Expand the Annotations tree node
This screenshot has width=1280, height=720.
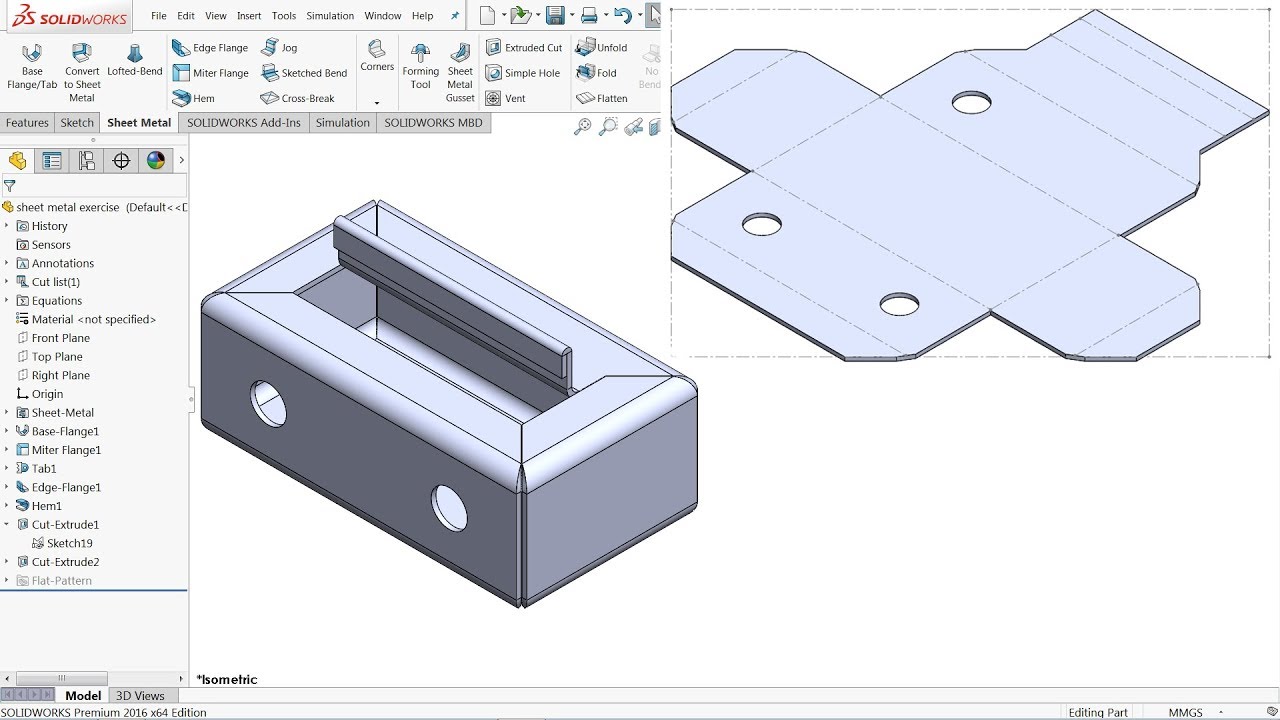pyautogui.click(x=7, y=263)
